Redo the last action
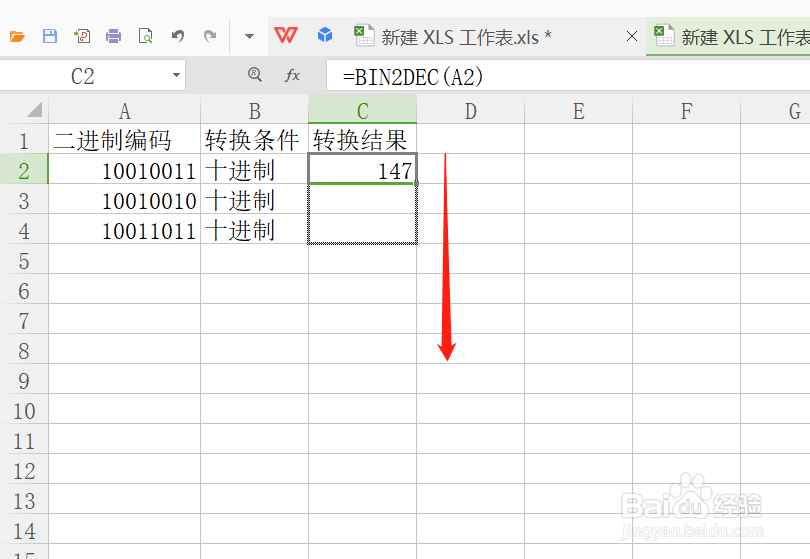The width and height of the screenshot is (810, 559). pyautogui.click(x=210, y=36)
